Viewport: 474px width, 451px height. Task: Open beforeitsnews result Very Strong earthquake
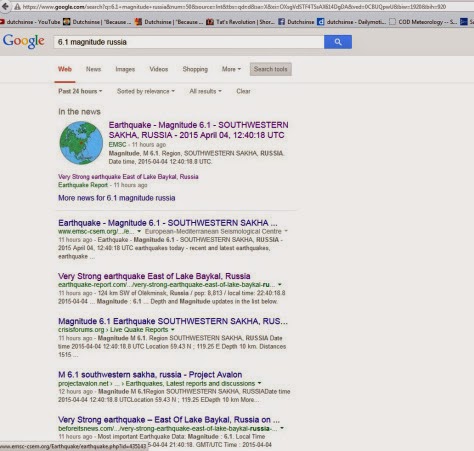pos(169,419)
